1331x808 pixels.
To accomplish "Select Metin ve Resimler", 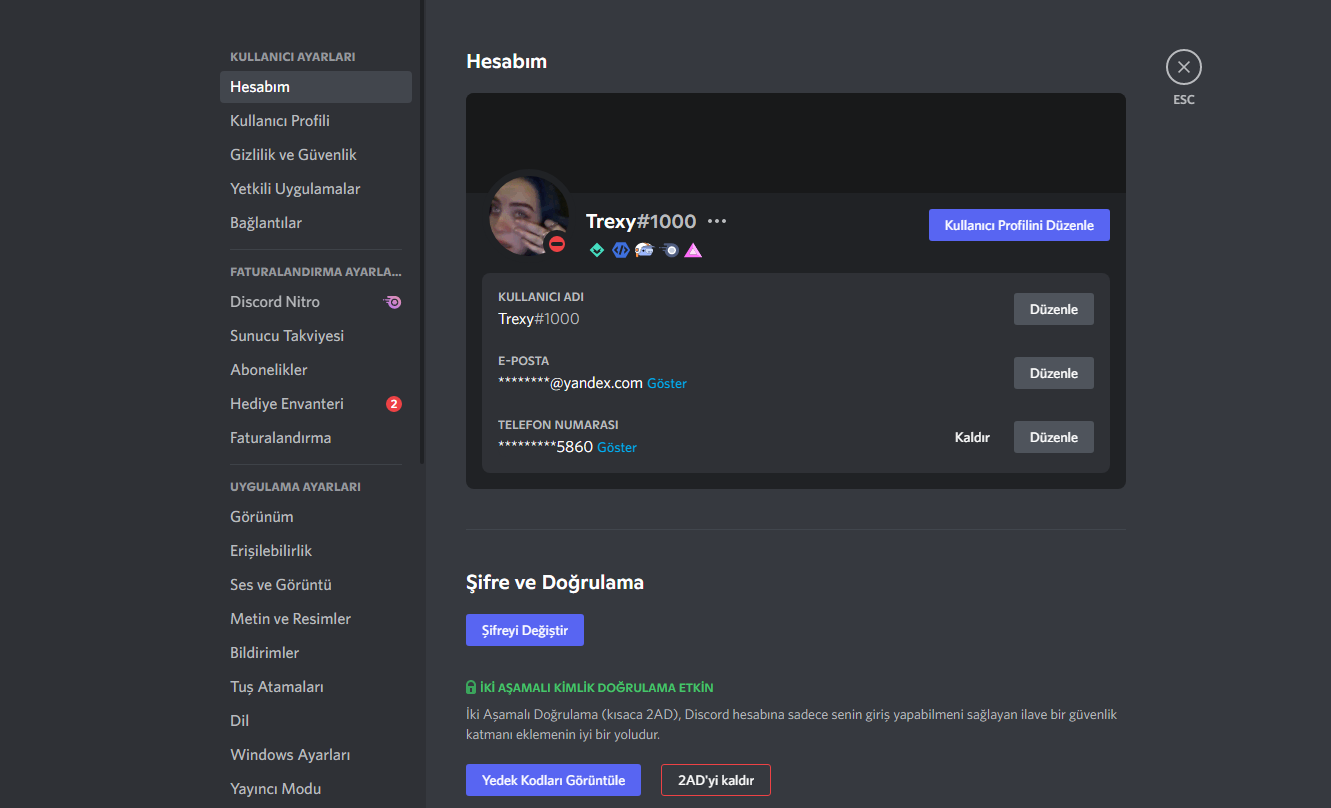I will pos(316,619).
